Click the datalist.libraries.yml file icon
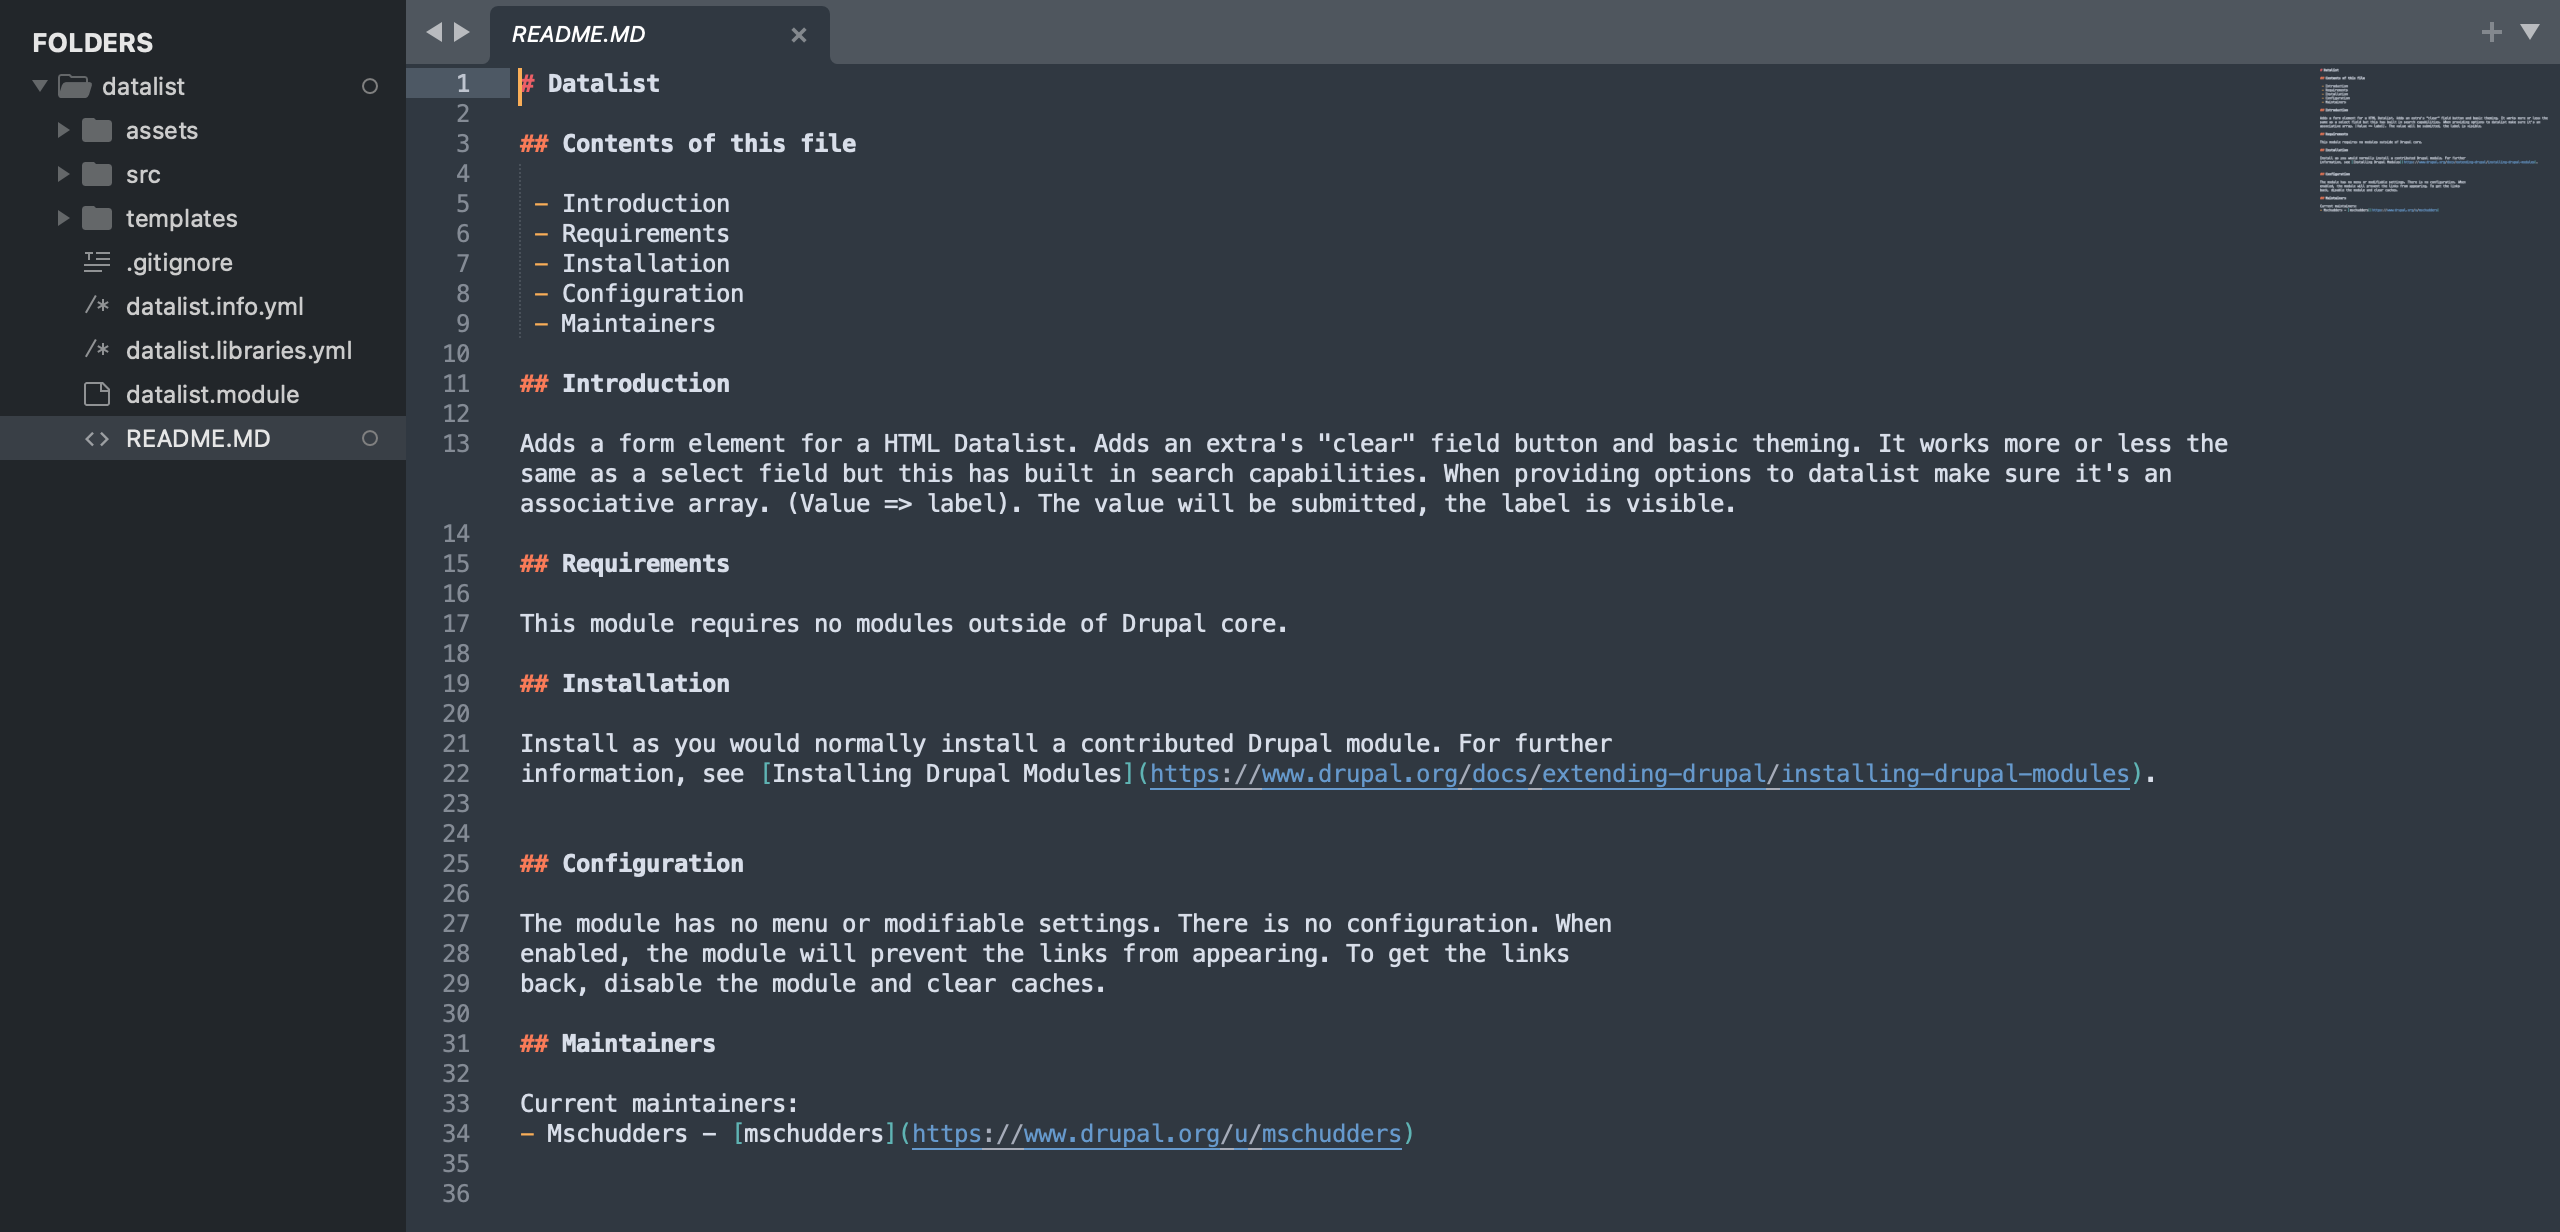 97,350
